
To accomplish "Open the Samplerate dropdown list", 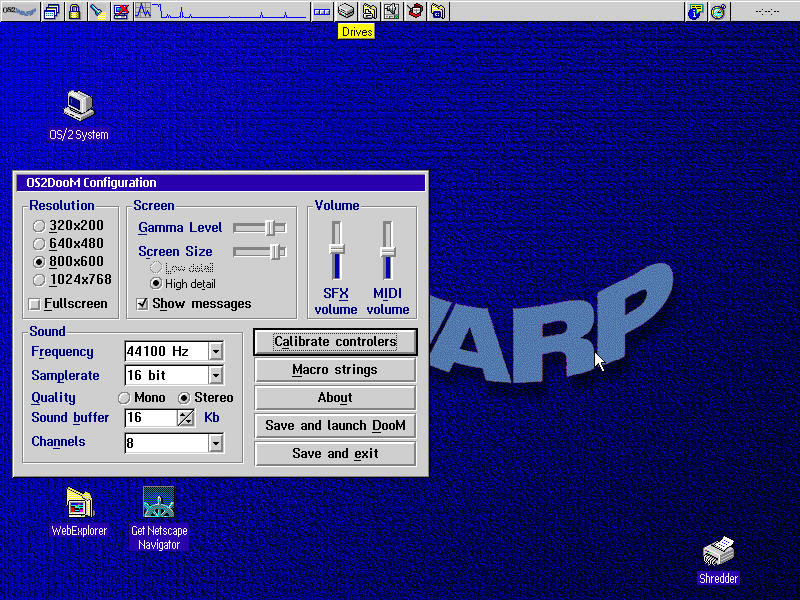I will point(215,376).
